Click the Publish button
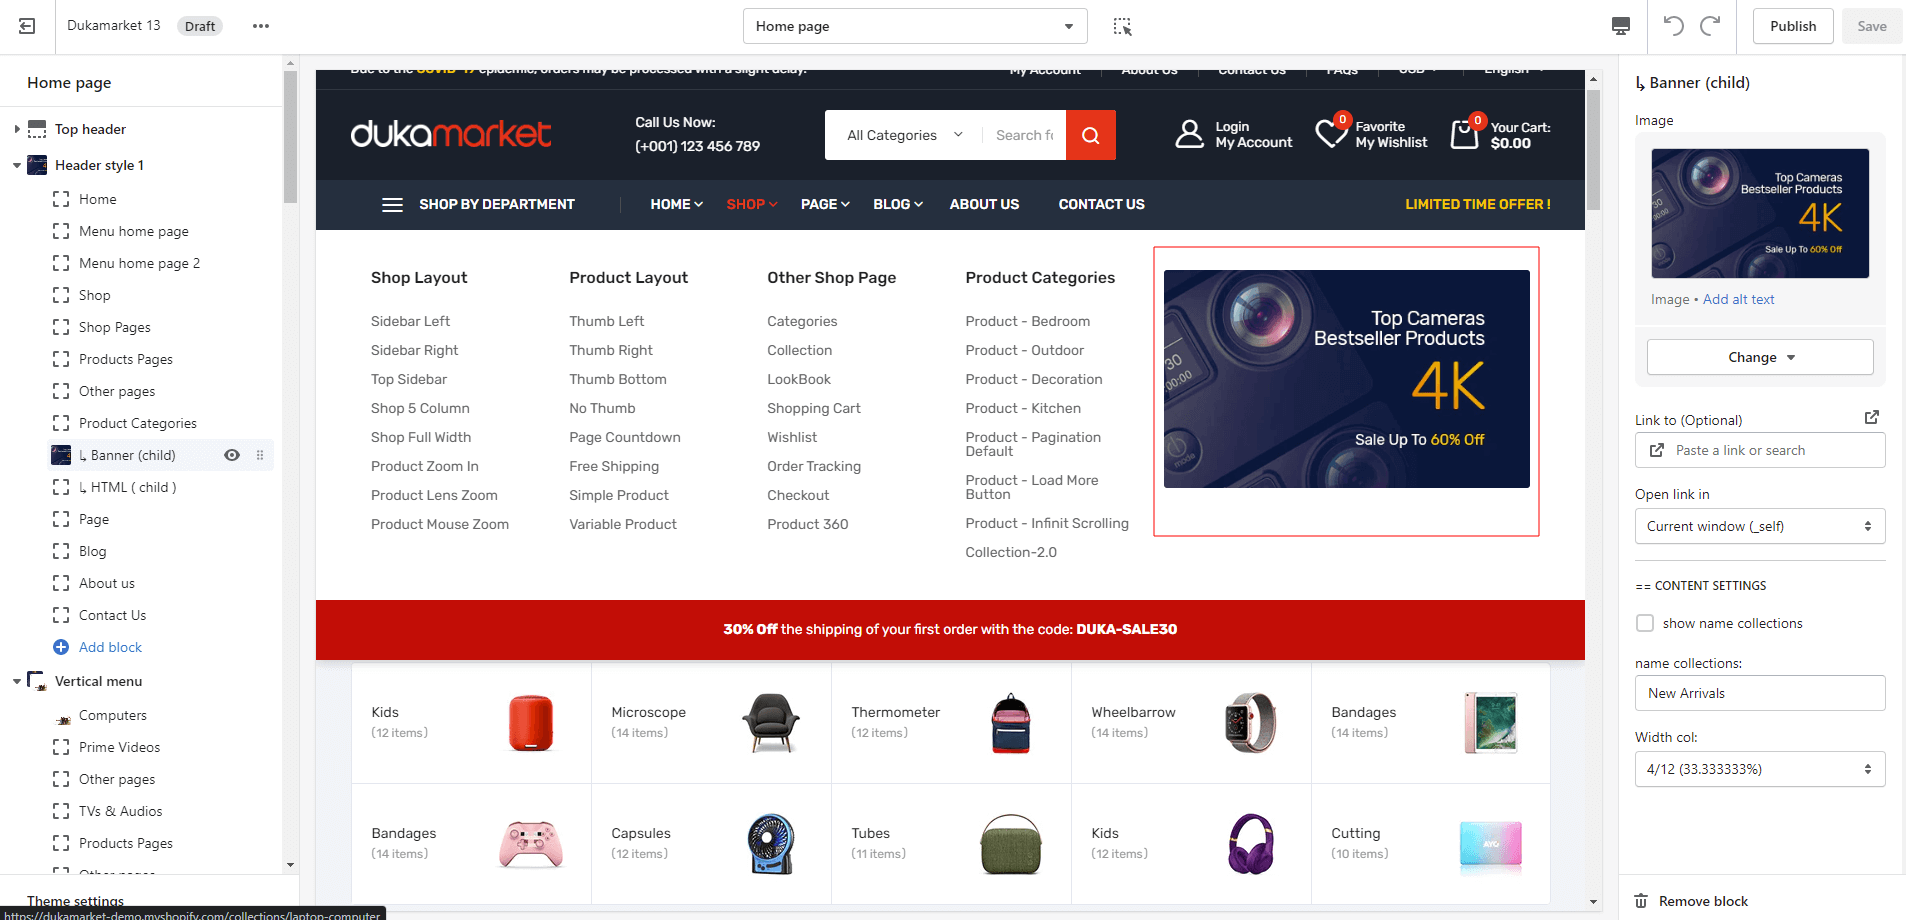Viewport: 1906px width, 920px height. 1792,26
